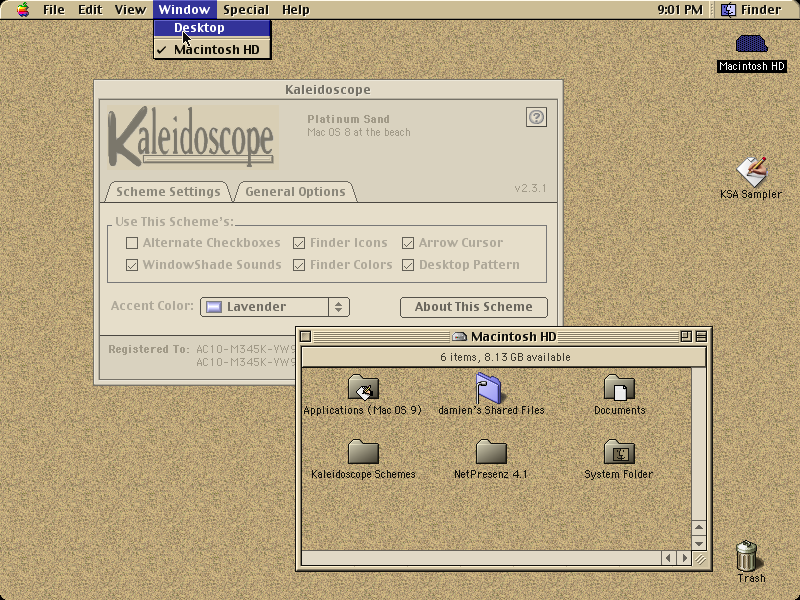The height and width of the screenshot is (600, 800).
Task: Open the Accent Color Lavender dropdown
Action: pos(274,307)
